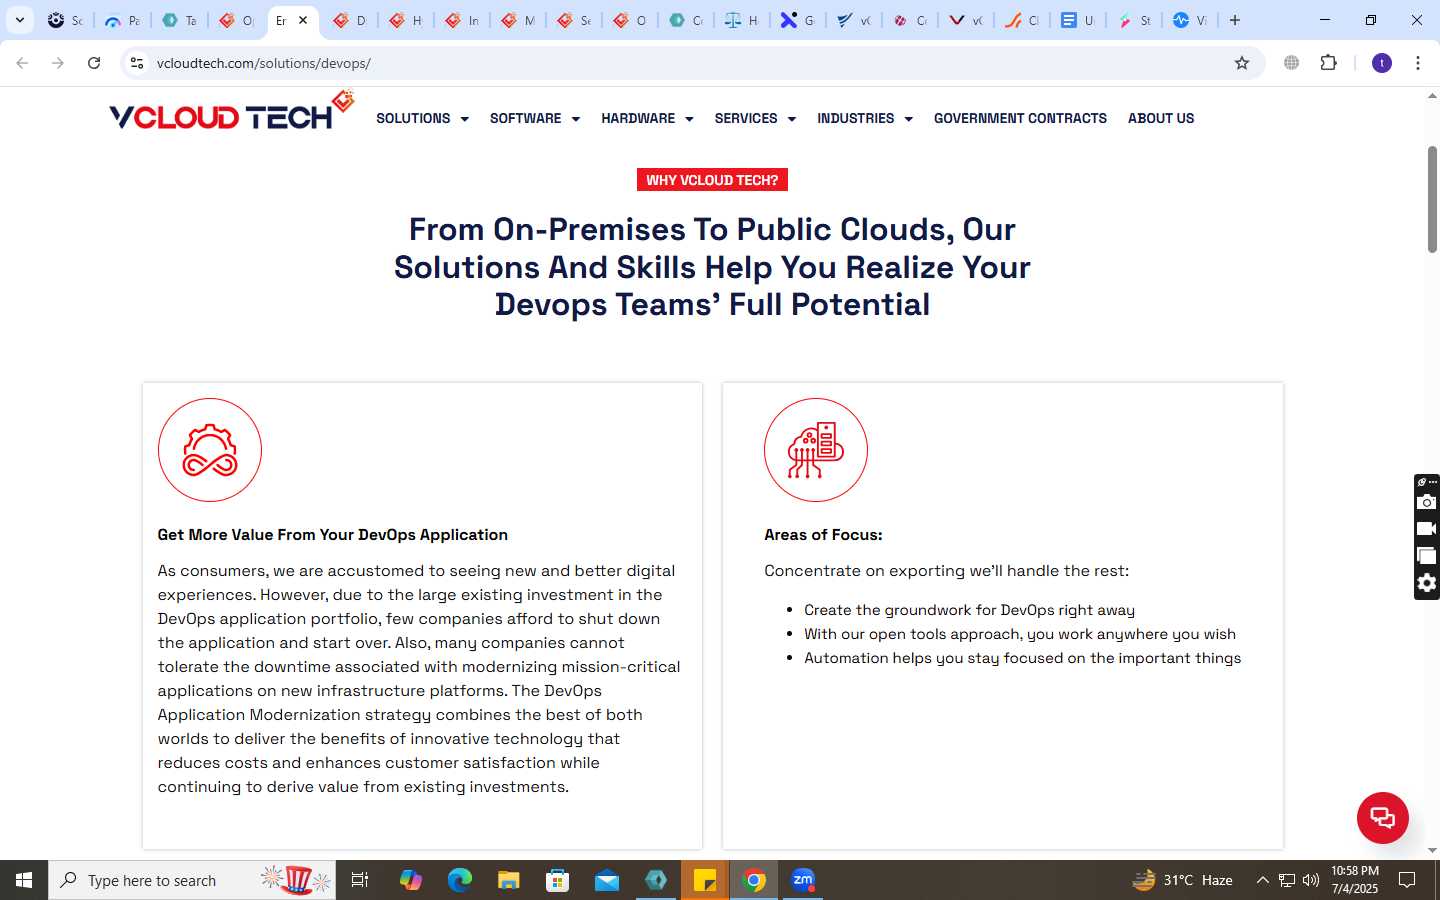Click the screenshot camera icon in side widget

click(1427, 502)
